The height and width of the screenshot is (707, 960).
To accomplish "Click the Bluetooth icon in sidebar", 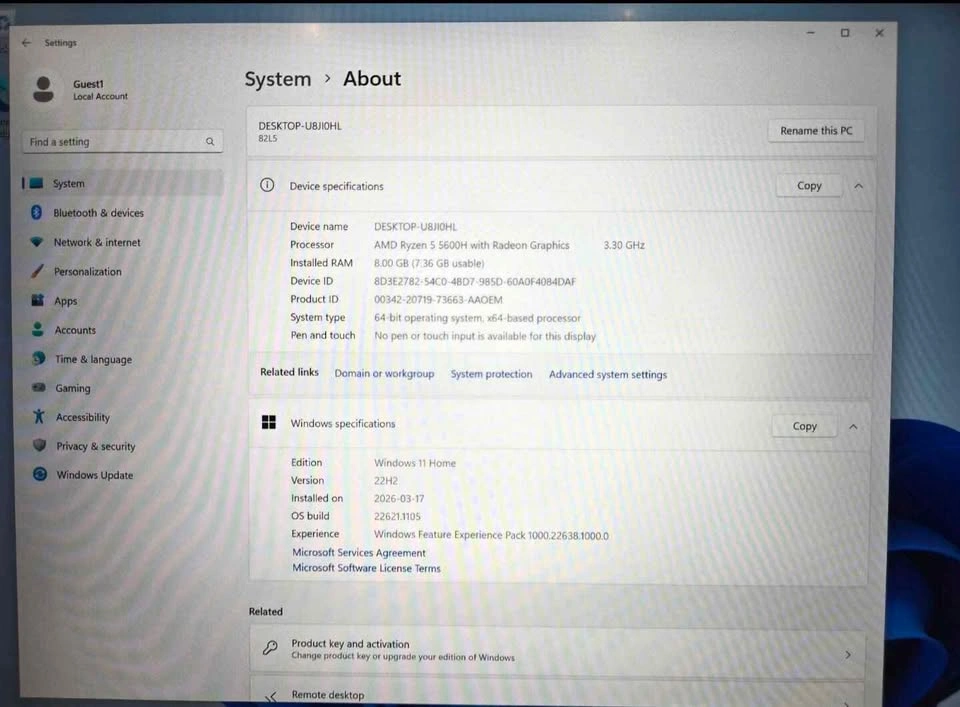I will tap(37, 212).
